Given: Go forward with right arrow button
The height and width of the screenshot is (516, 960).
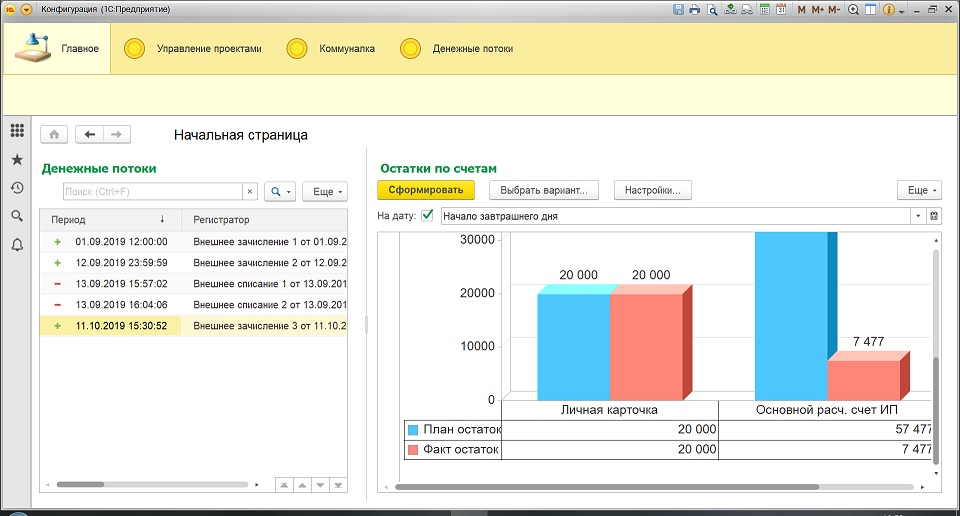Looking at the screenshot, I should (x=117, y=134).
